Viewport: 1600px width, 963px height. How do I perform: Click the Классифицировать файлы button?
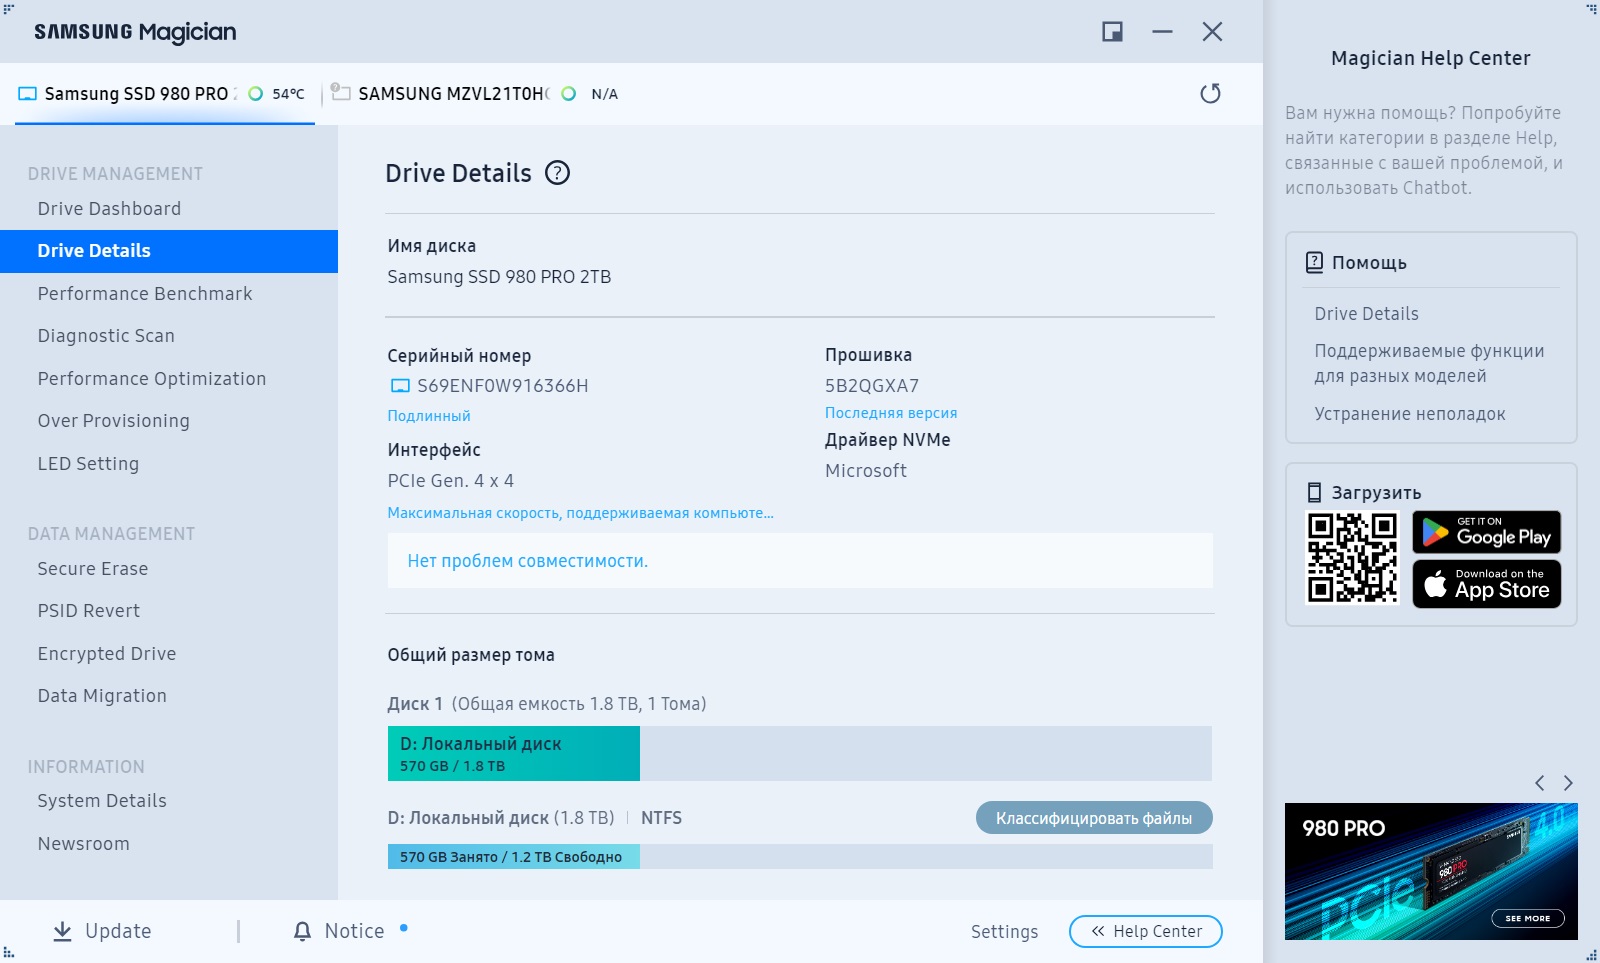click(x=1094, y=818)
